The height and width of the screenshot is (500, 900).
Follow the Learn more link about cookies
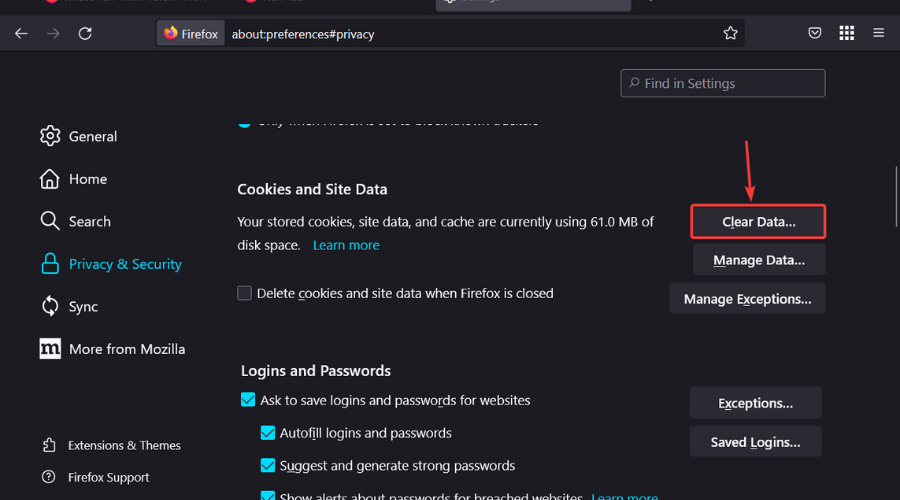tap(346, 245)
